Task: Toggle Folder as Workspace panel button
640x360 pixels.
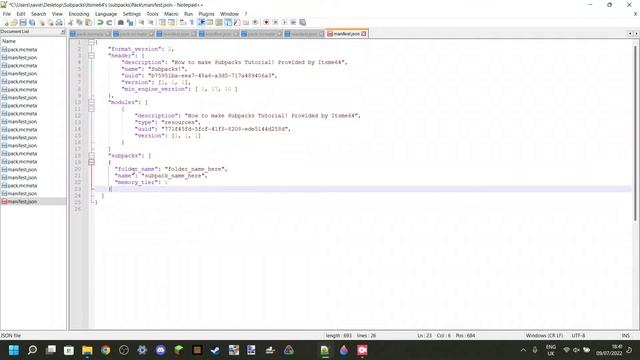Action: pyautogui.click(x=246, y=22)
